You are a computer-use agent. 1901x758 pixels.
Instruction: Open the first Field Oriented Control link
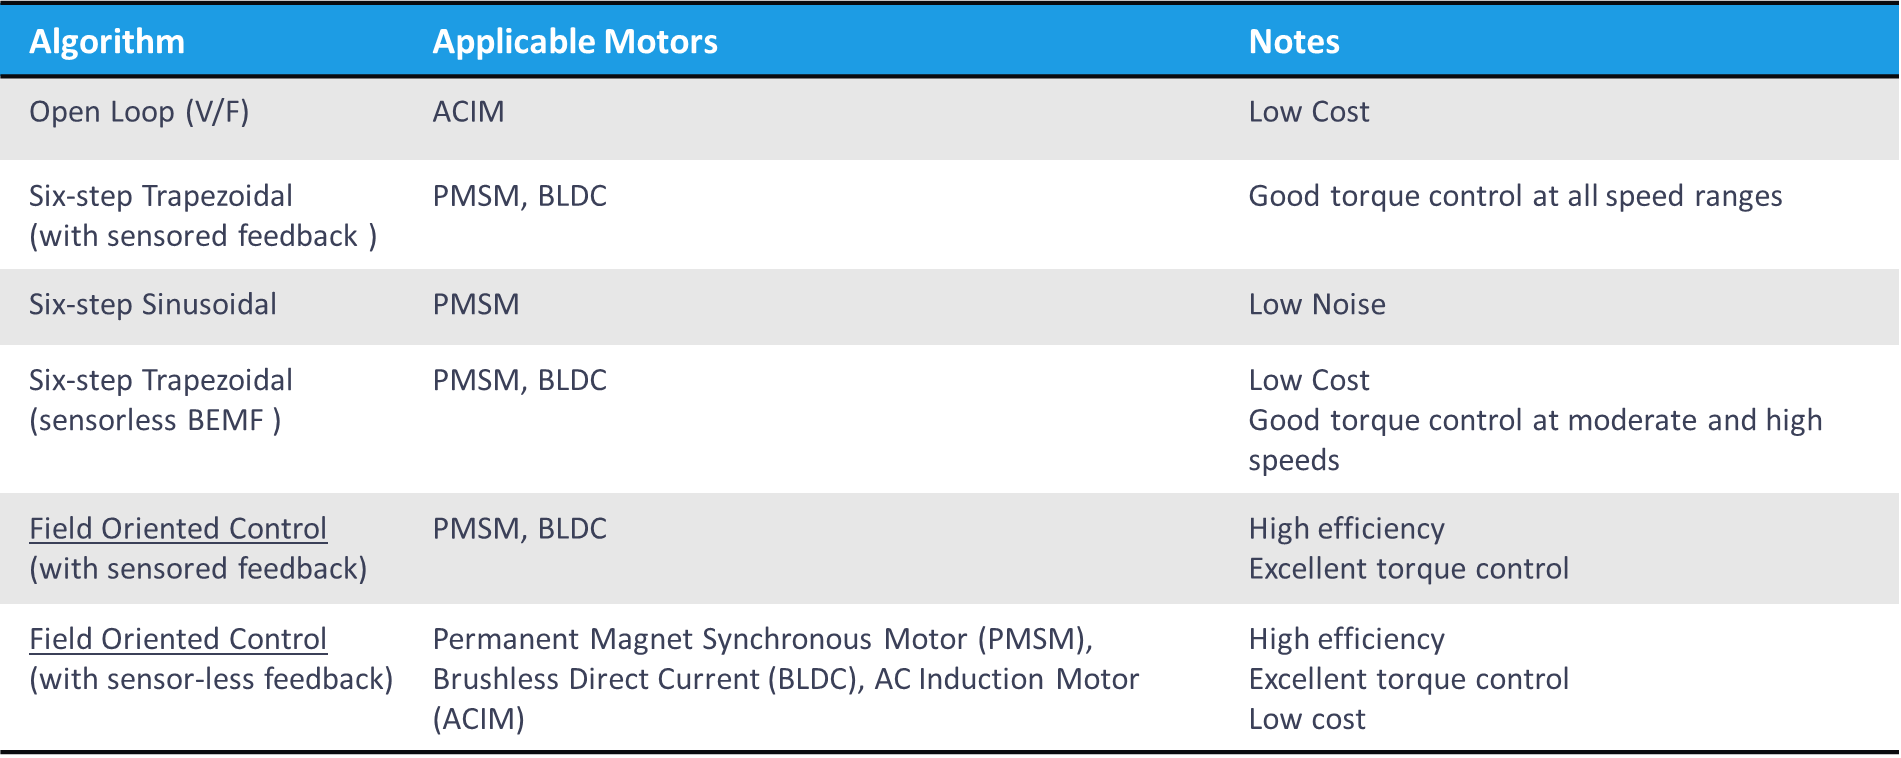178,528
